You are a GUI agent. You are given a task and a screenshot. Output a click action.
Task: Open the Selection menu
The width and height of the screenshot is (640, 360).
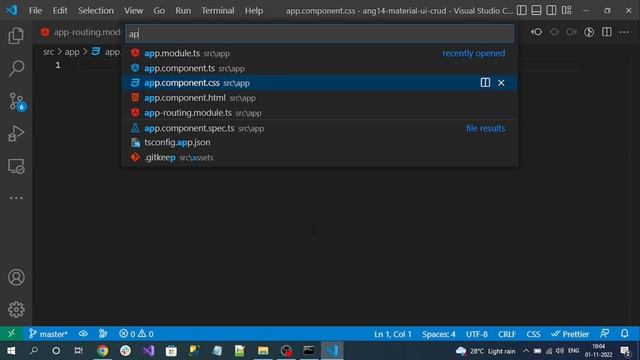coord(96,11)
